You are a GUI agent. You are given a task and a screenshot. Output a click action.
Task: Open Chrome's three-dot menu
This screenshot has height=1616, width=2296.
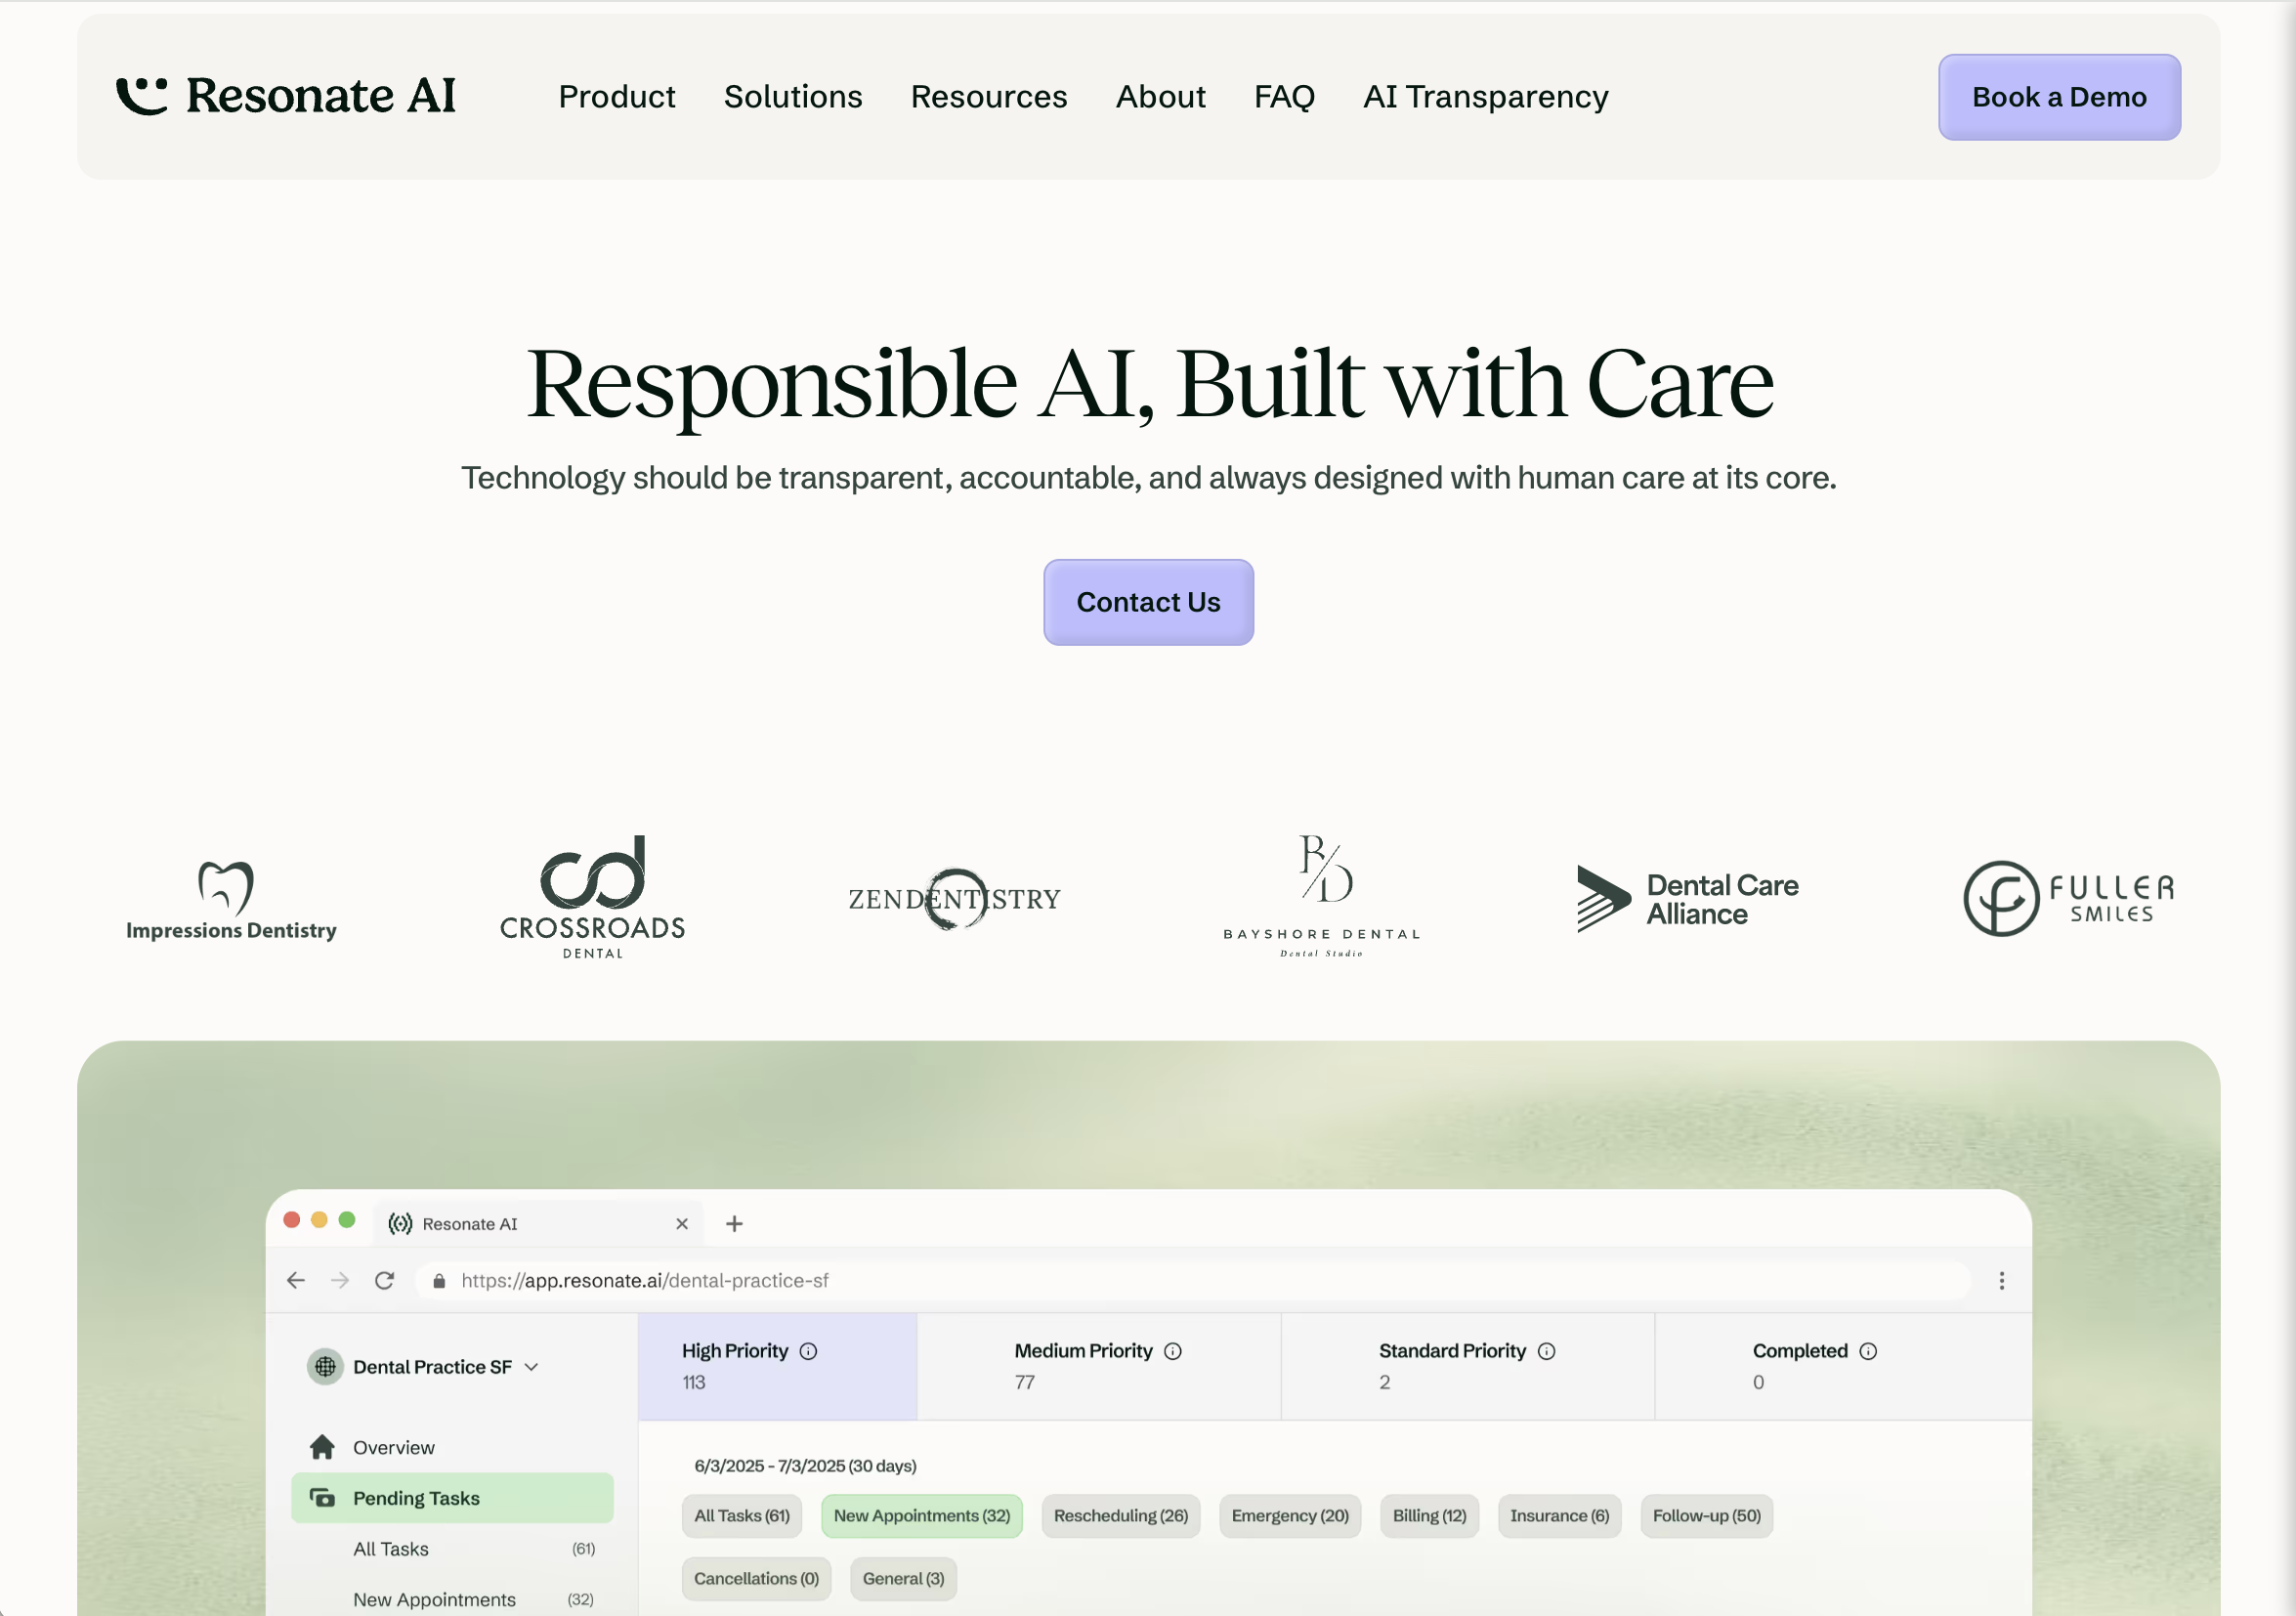[2003, 1280]
